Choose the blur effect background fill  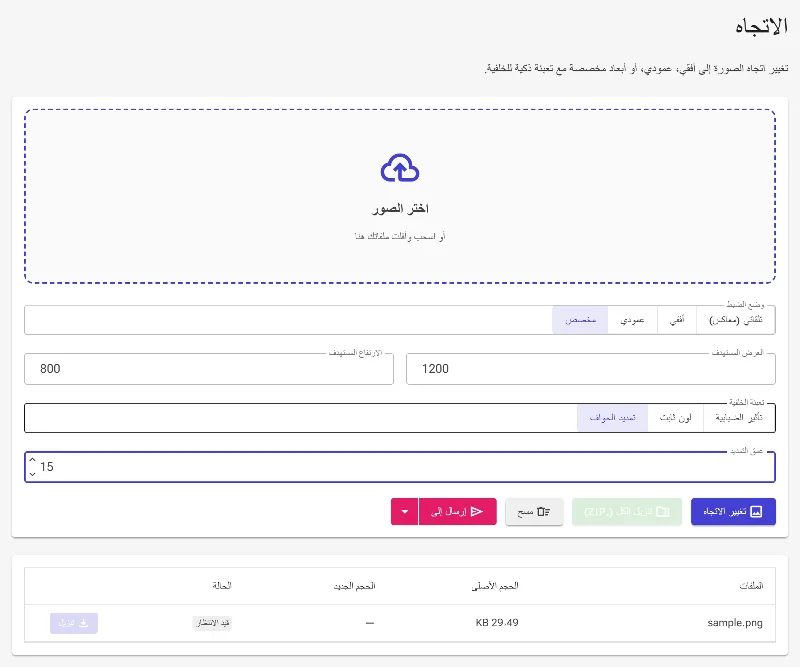(x=739, y=418)
